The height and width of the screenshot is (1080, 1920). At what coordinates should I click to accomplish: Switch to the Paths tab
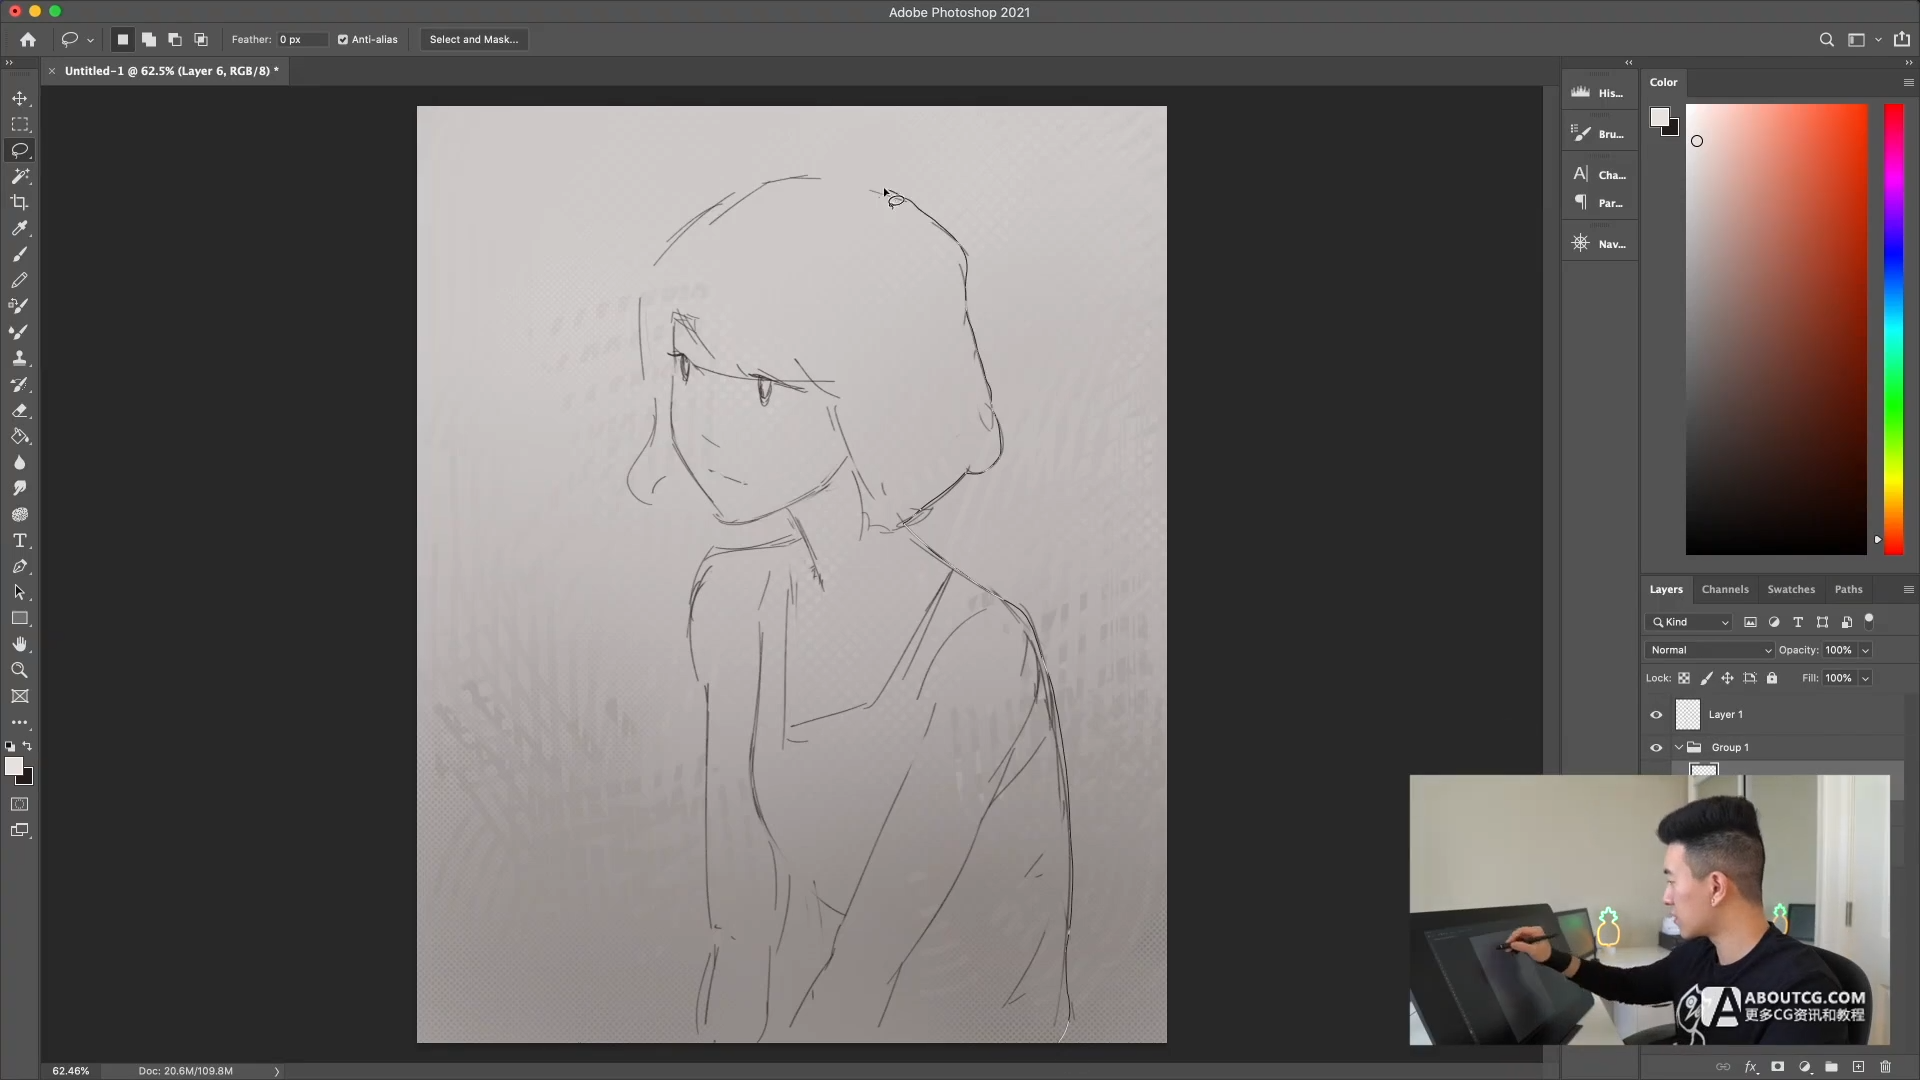[1848, 590]
